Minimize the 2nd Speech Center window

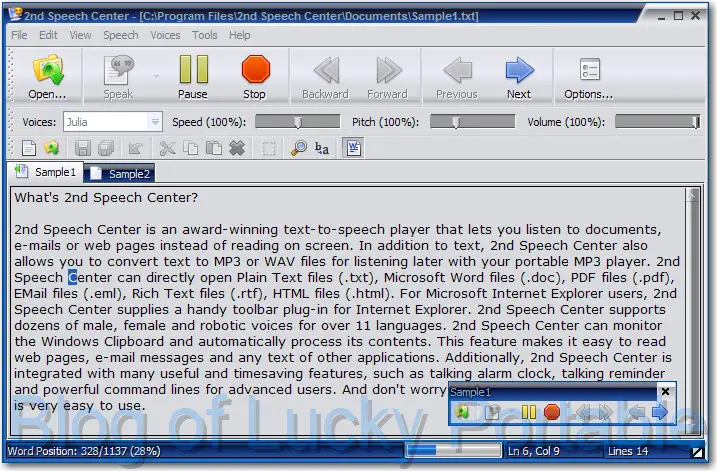[661, 17]
